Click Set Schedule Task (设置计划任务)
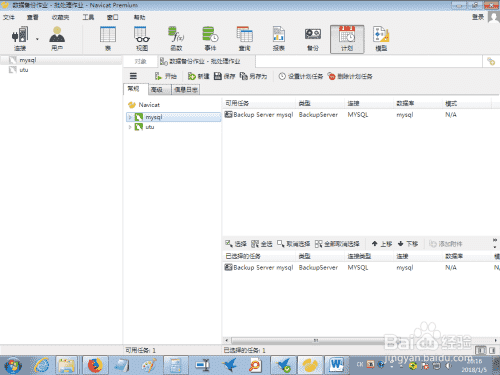Viewport: 500px width, 375px height. (301, 76)
